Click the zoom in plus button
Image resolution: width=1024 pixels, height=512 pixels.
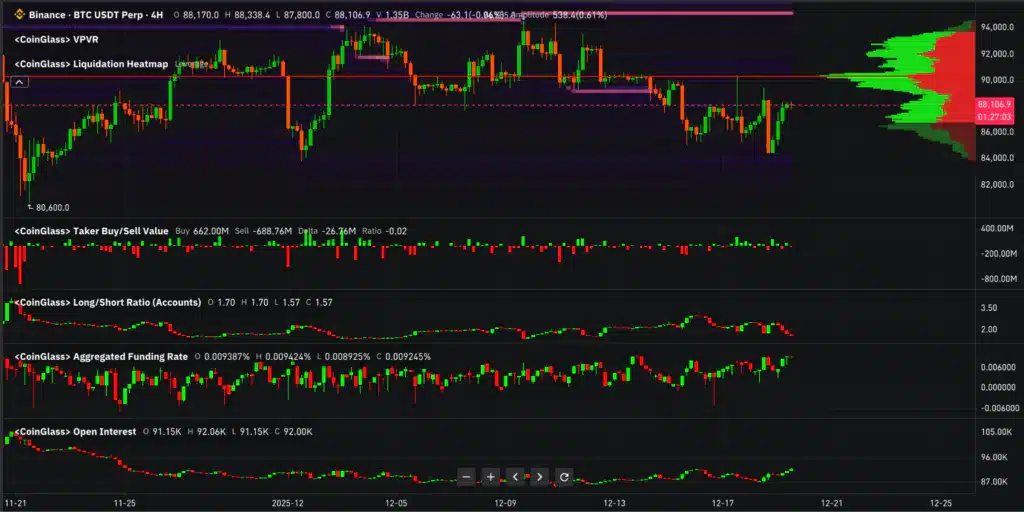tap(490, 477)
